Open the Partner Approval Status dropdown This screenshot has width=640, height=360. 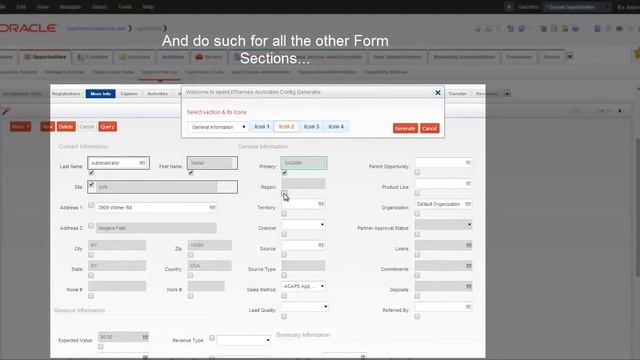click(x=444, y=224)
